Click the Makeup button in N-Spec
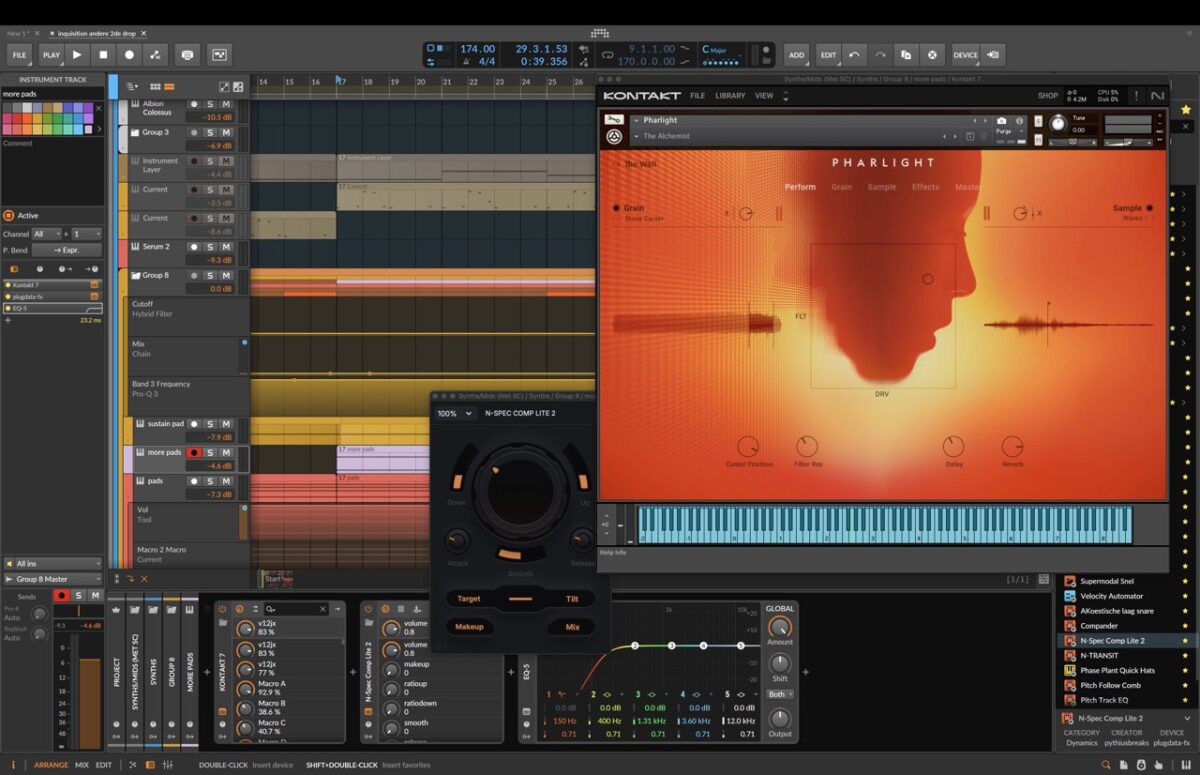Image resolution: width=1200 pixels, height=775 pixels. click(x=469, y=627)
